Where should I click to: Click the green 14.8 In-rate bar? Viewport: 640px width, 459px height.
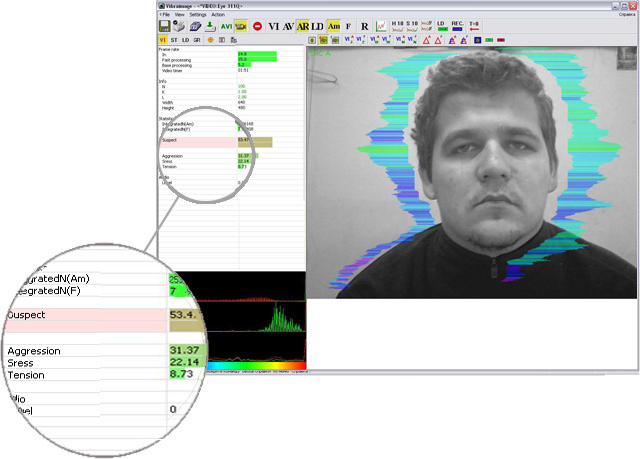click(257, 54)
